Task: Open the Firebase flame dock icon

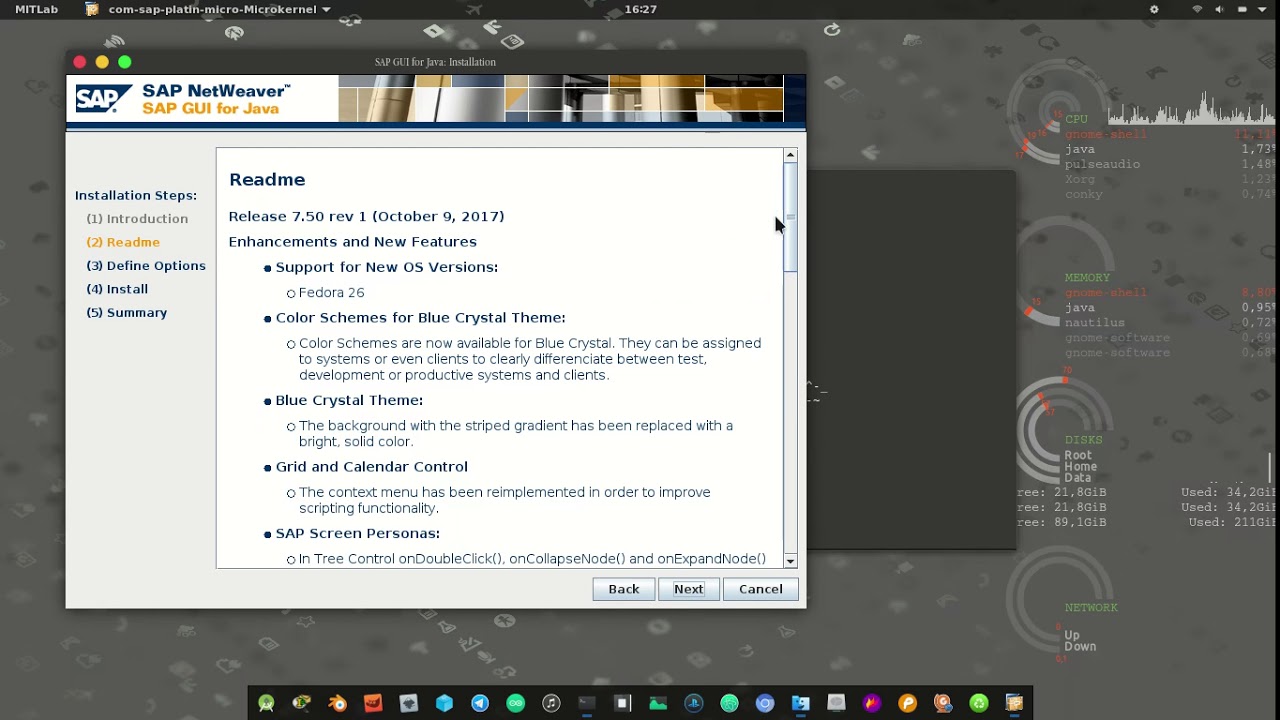Action: (872, 703)
